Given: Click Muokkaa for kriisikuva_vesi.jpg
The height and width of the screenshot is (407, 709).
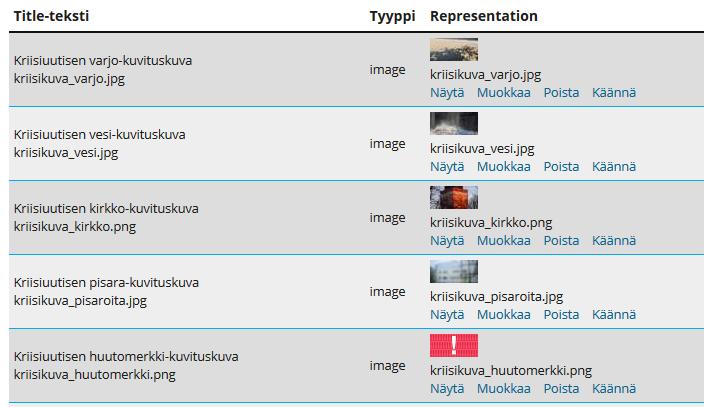Looking at the screenshot, I should click(504, 167).
